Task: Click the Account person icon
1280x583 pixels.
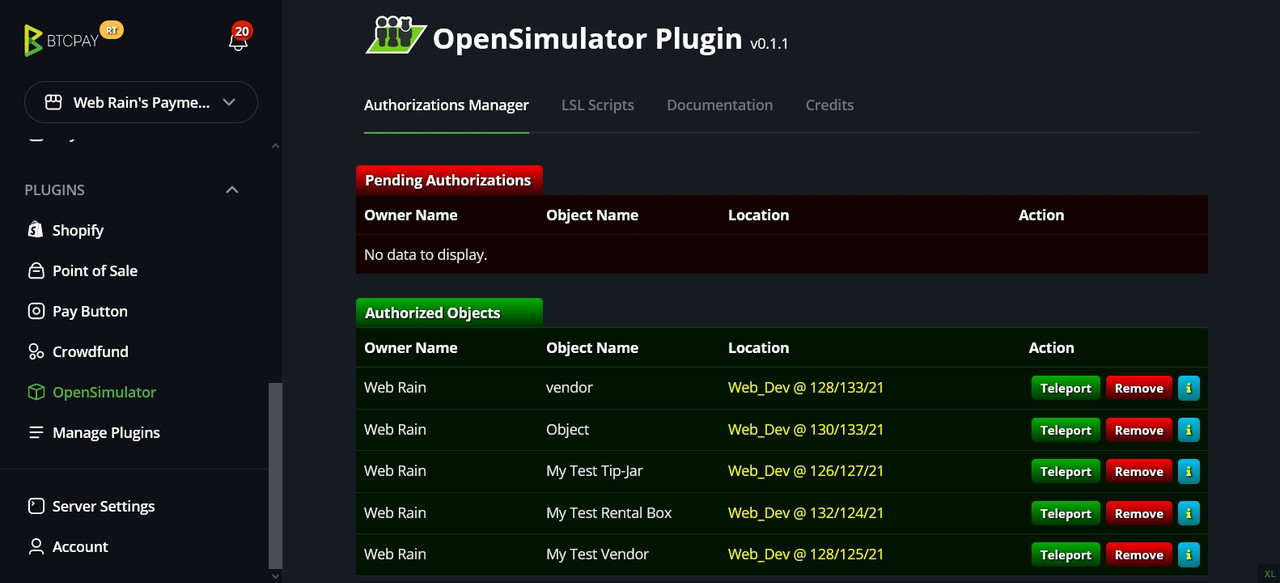Action: point(36,547)
